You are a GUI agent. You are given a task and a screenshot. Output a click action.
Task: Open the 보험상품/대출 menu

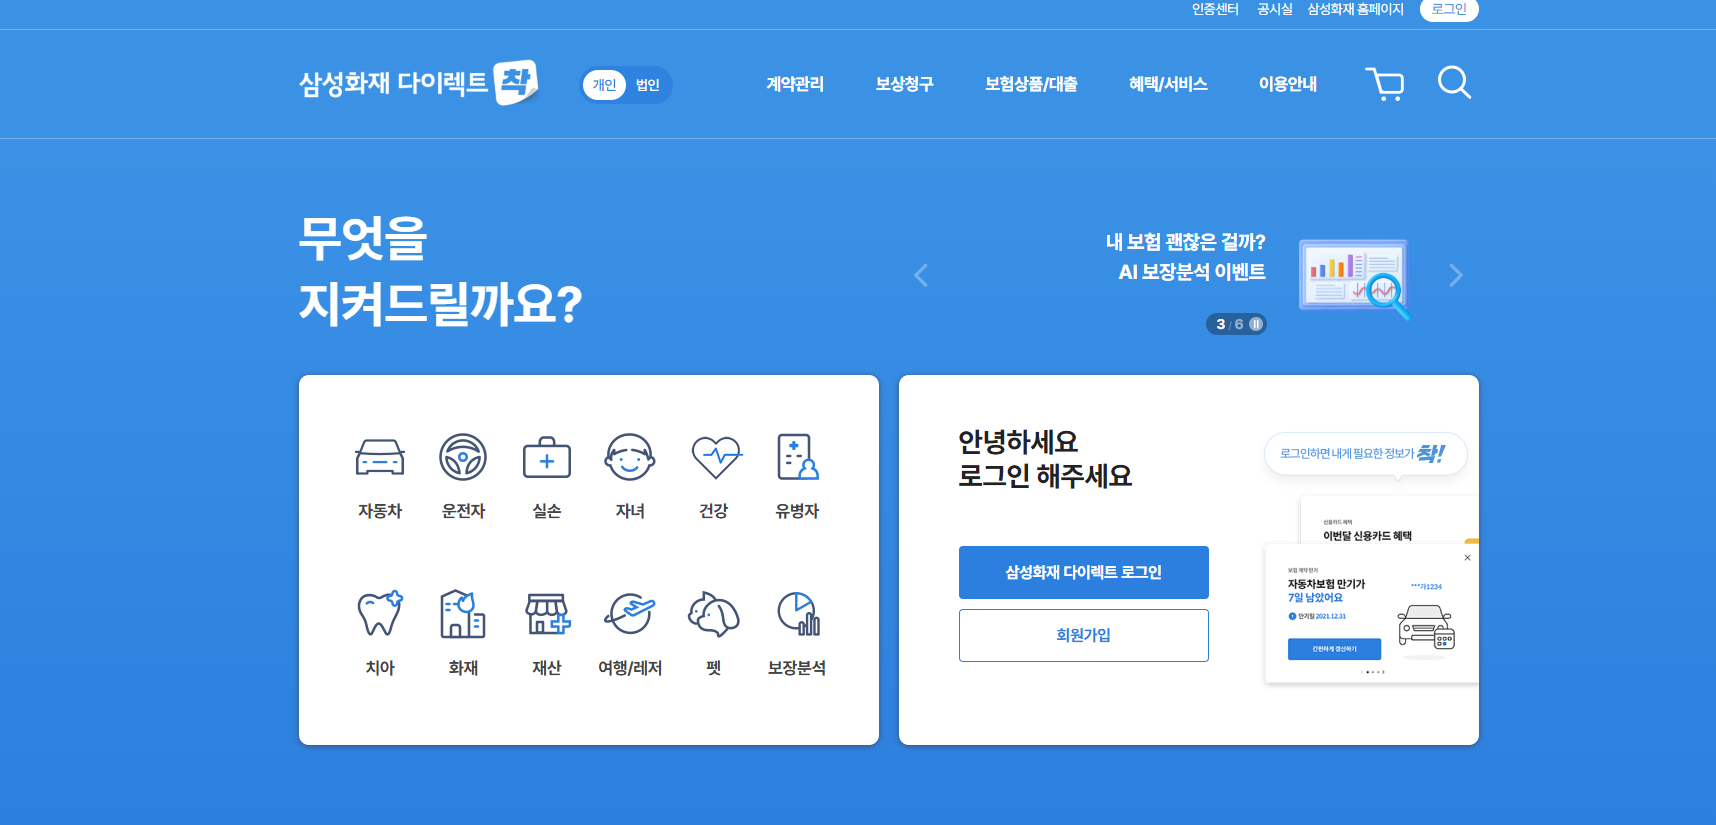point(1031,84)
